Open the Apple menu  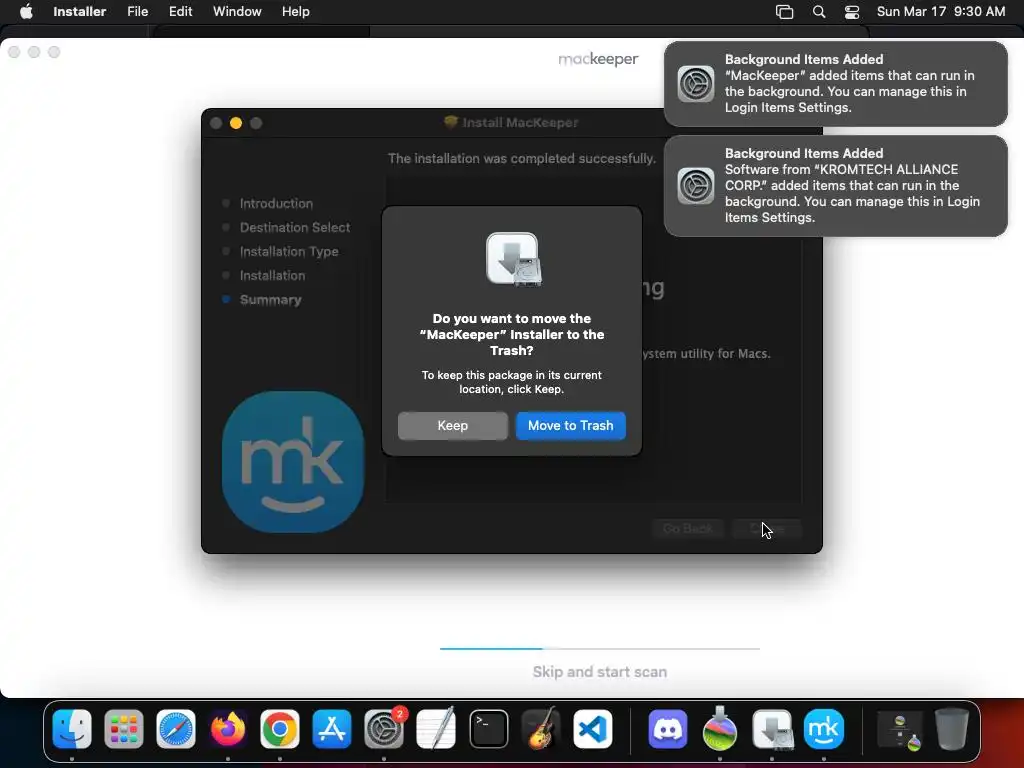(26, 12)
